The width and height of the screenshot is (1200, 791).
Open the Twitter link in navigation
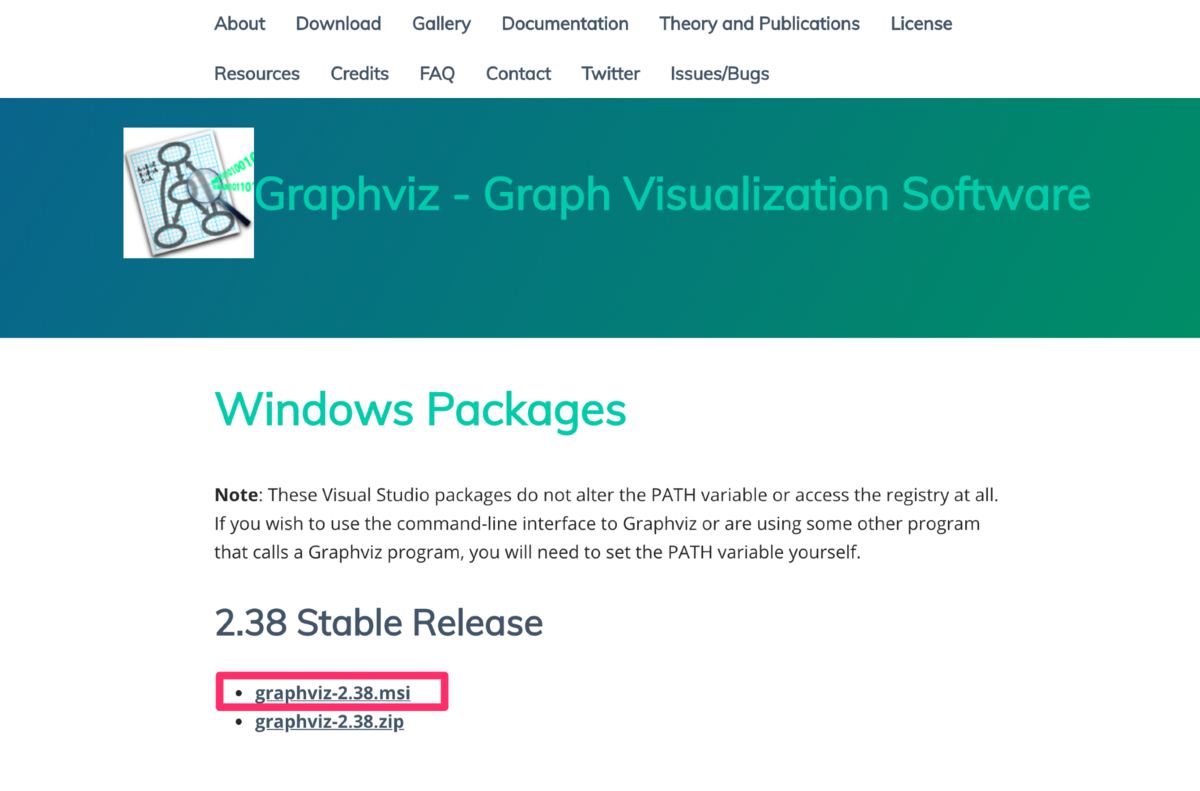click(x=610, y=74)
